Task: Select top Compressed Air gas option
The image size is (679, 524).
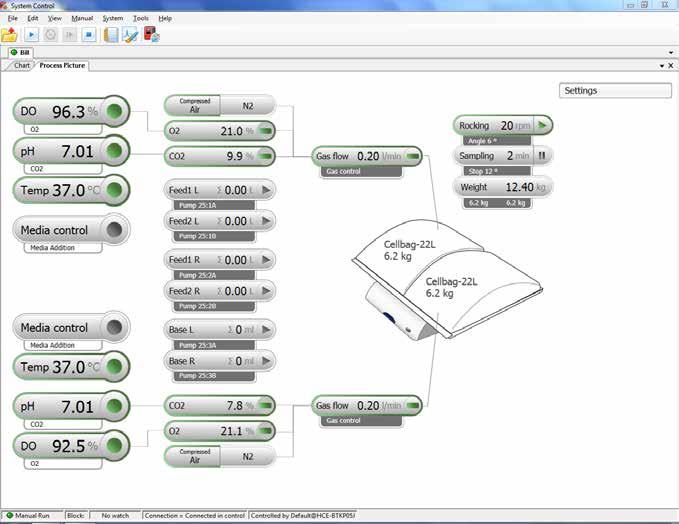Action: 194,106
